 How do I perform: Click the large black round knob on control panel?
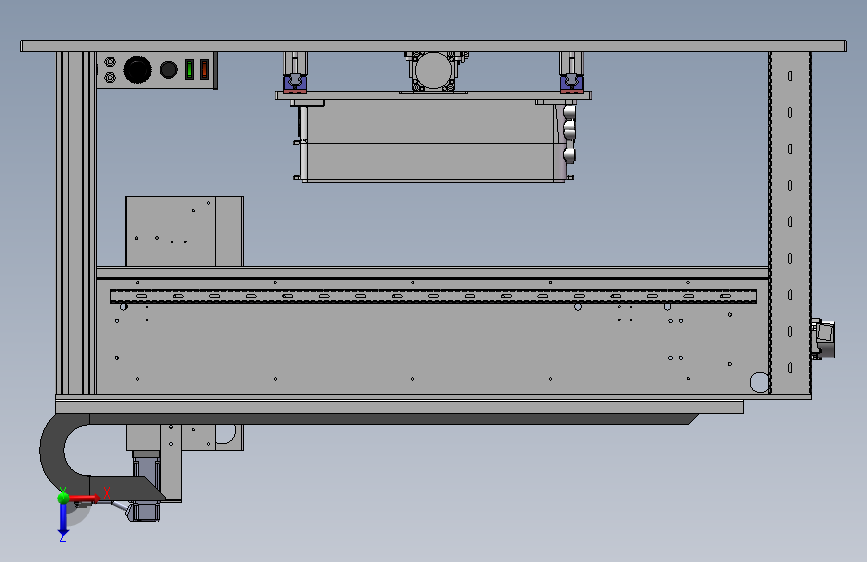(137, 70)
